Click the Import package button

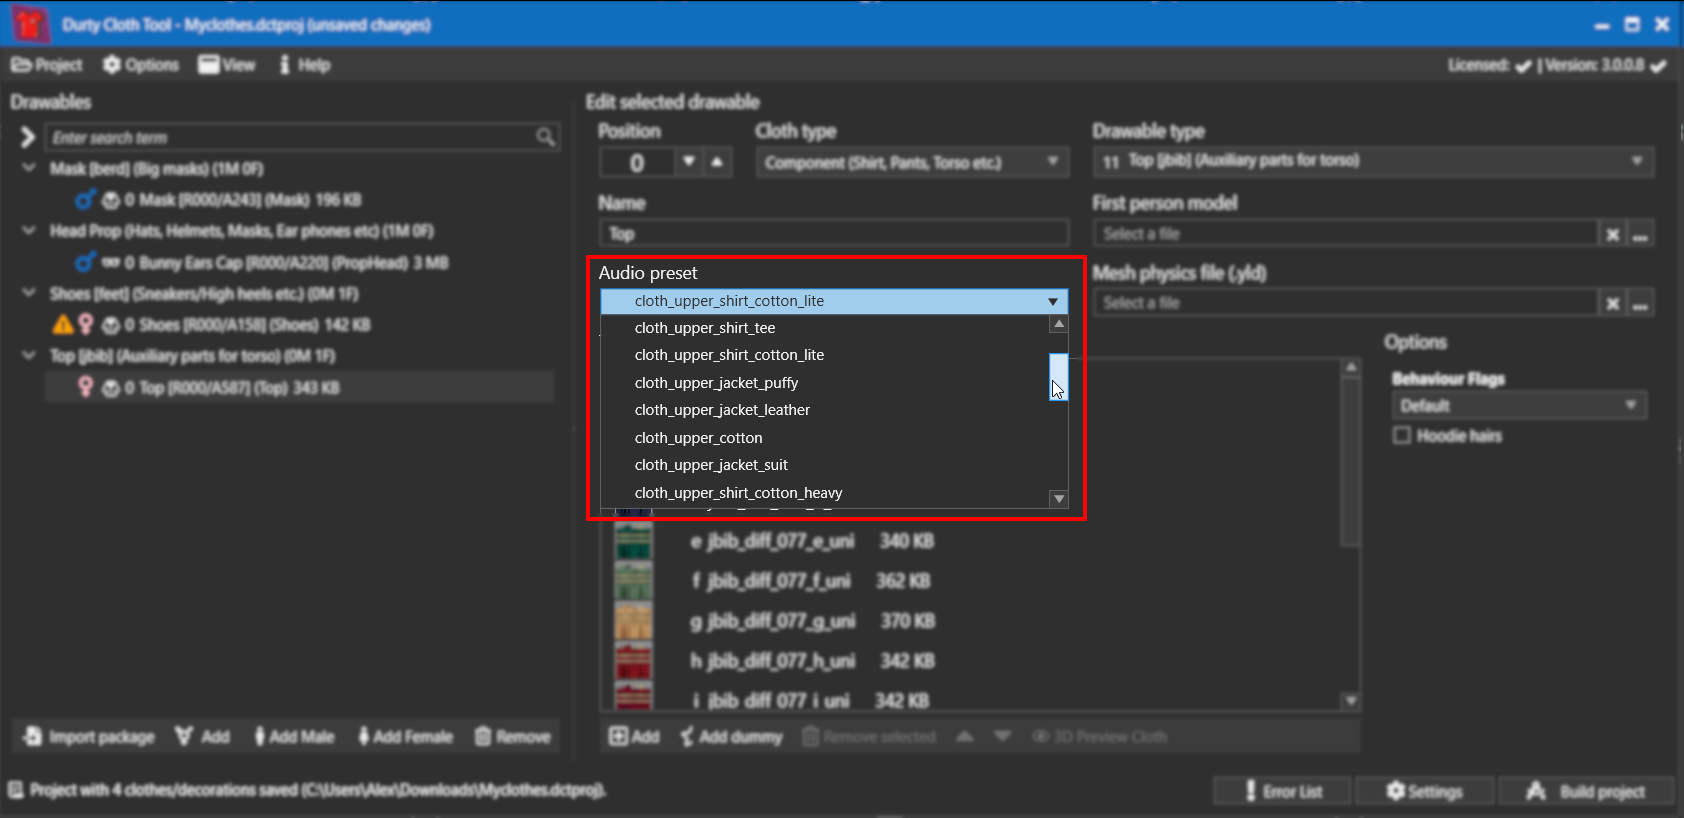[89, 737]
